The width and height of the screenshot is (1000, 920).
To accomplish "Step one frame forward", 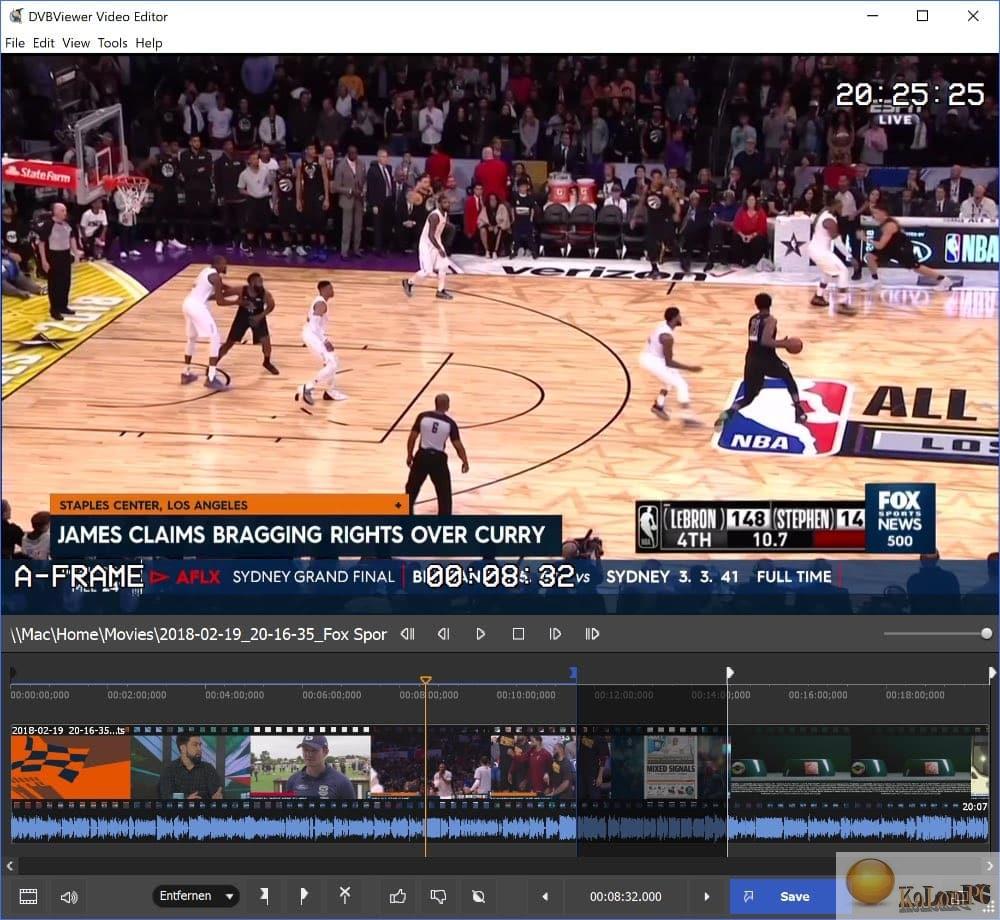I will (555, 634).
